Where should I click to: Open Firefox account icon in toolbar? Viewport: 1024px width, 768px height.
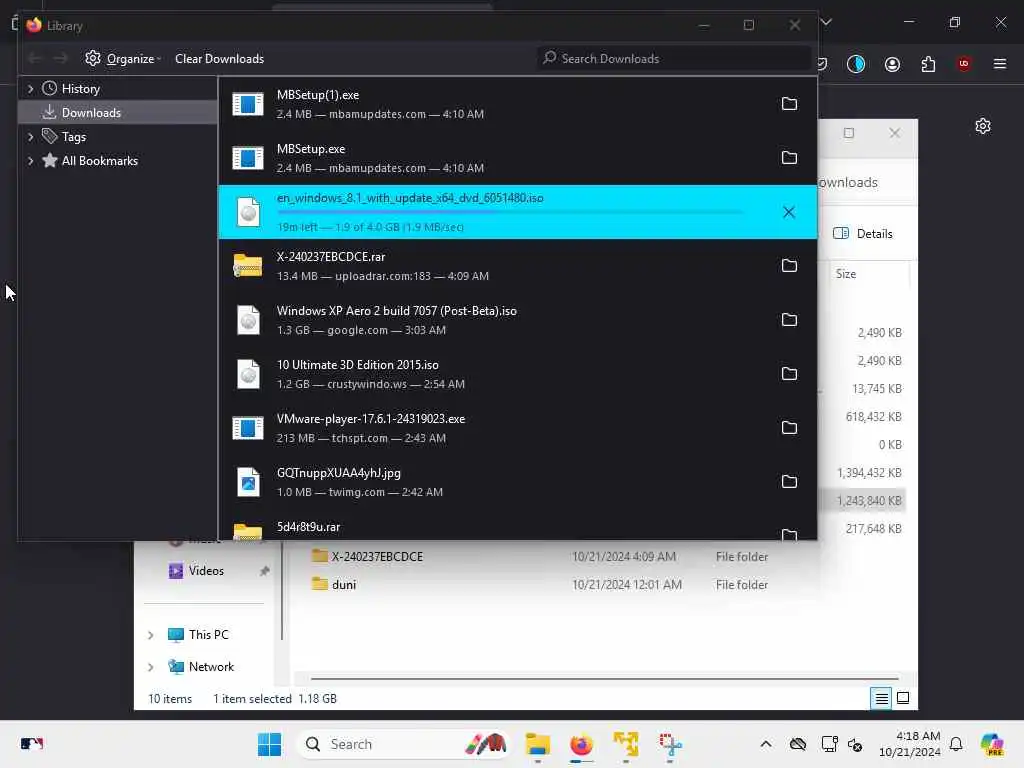pos(892,64)
